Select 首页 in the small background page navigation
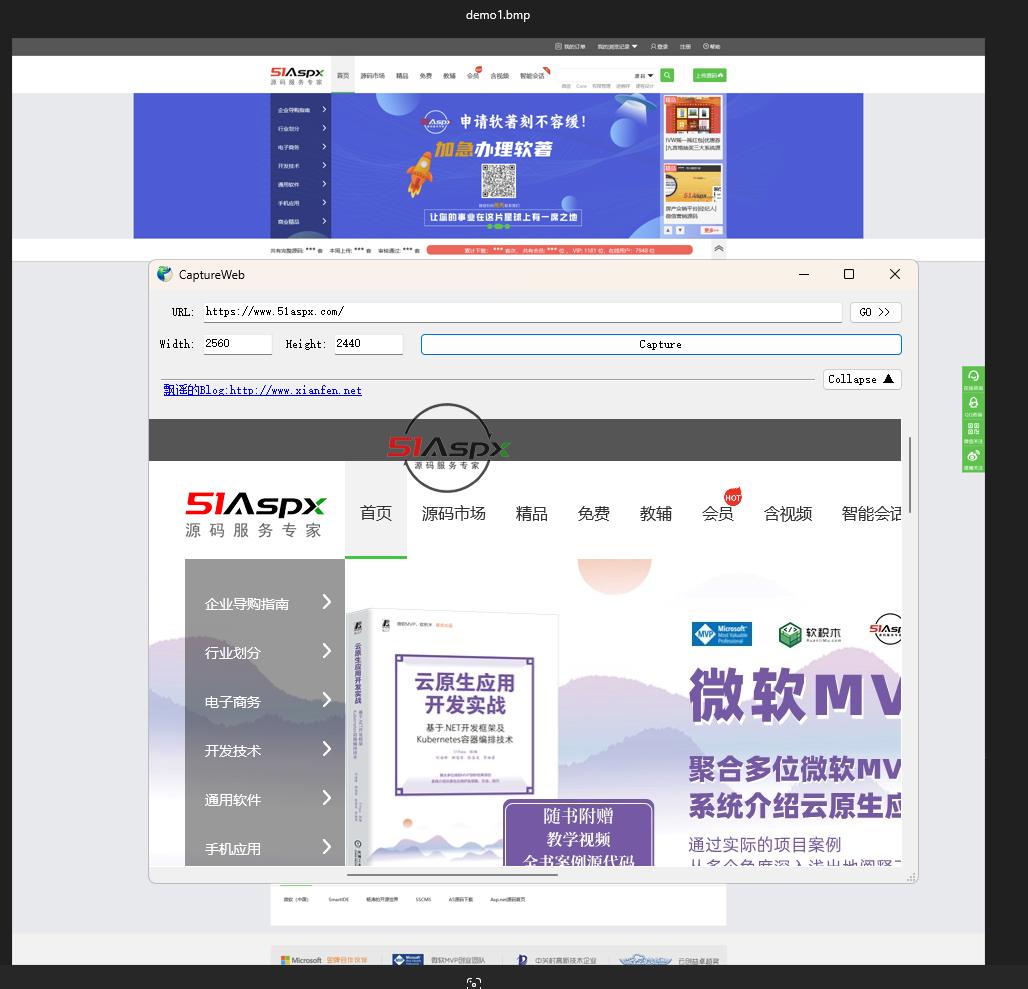The width and height of the screenshot is (1028, 989). 343,75
